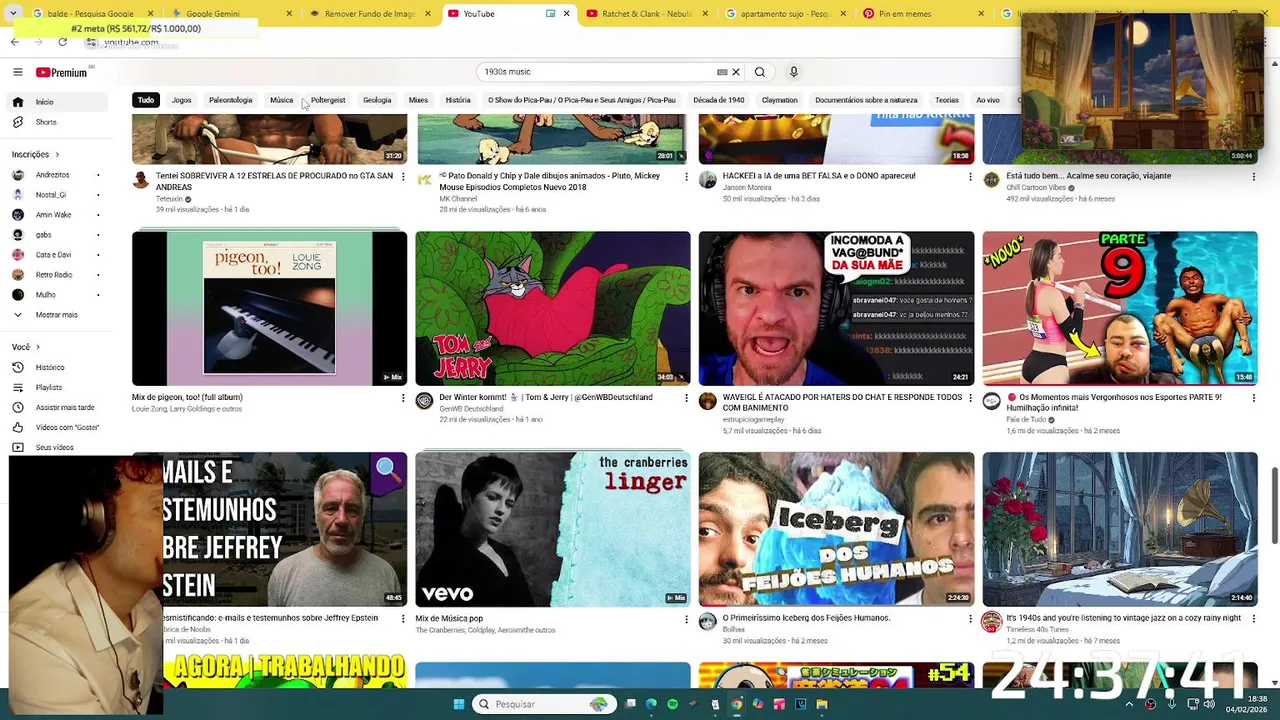Expand Mostrar mais in subscriptions
The width and height of the screenshot is (1280, 720).
[56, 315]
